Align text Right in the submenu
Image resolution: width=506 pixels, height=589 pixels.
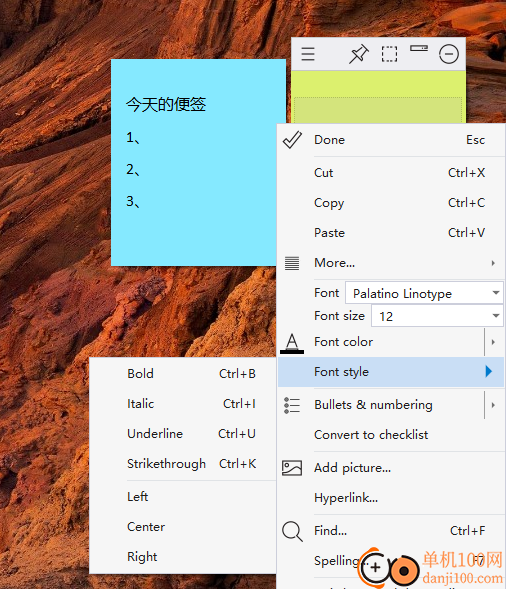[183, 557]
